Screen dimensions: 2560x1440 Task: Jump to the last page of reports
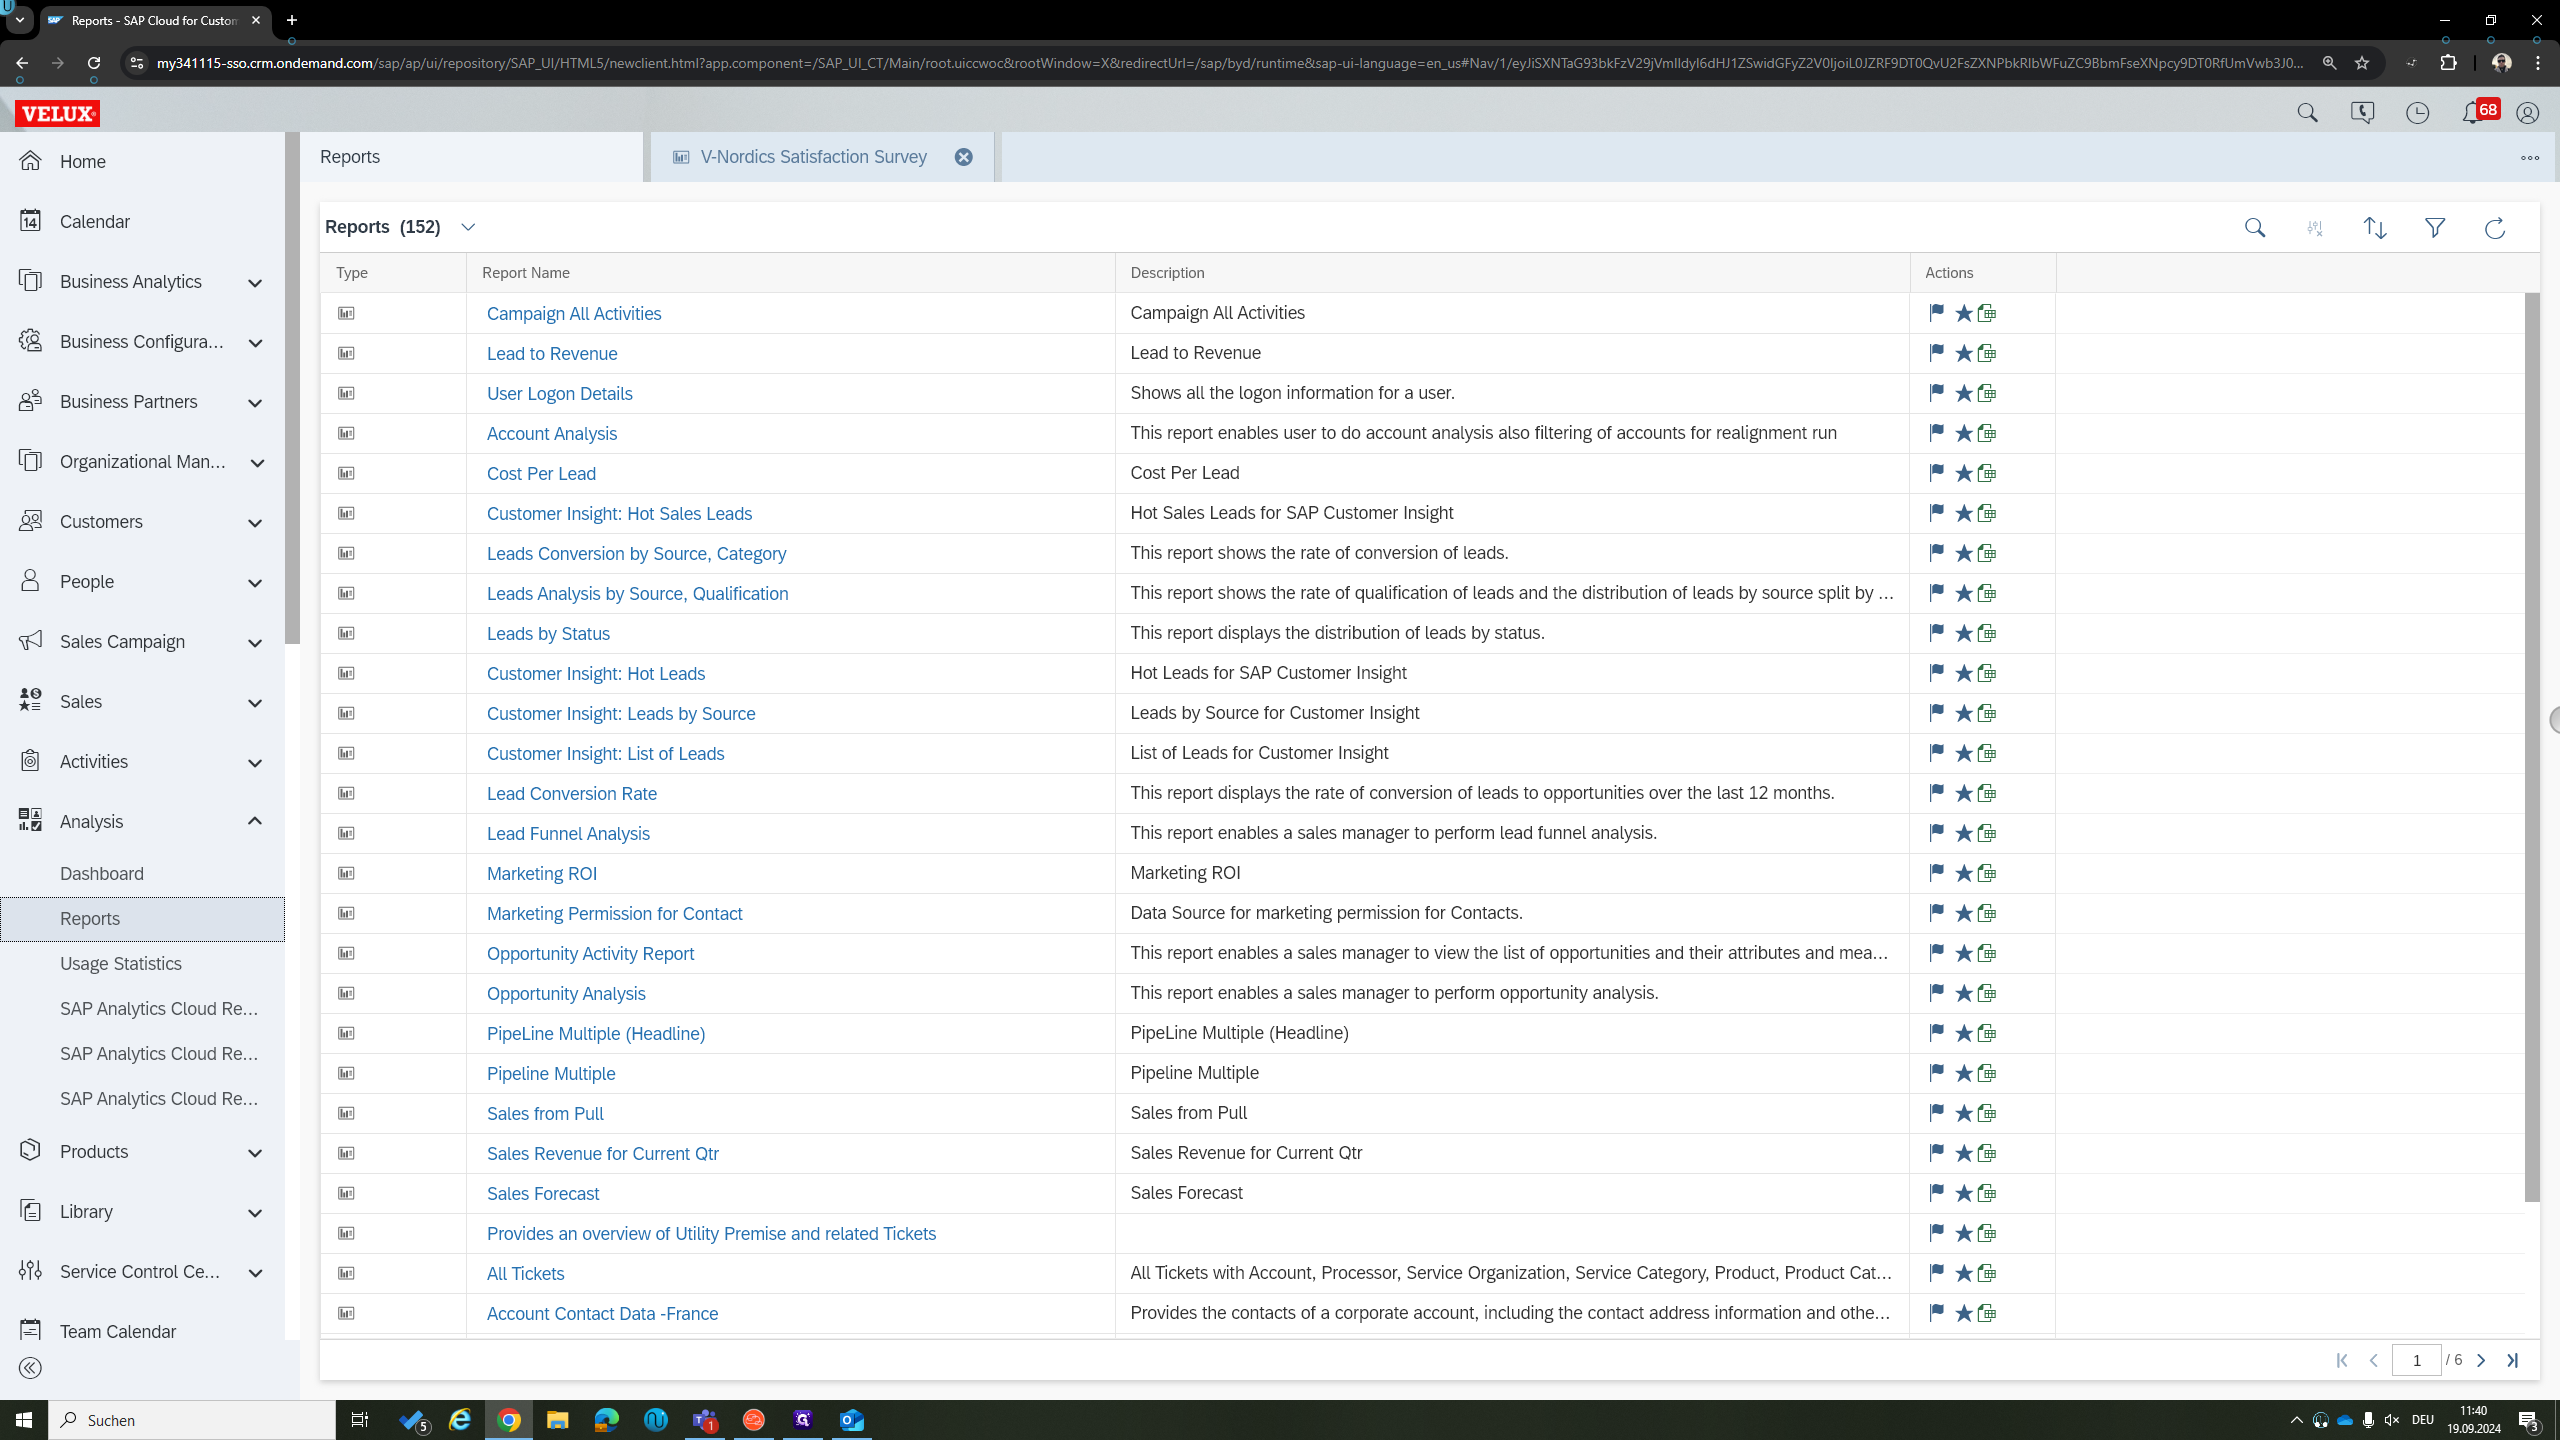[x=2512, y=1360]
